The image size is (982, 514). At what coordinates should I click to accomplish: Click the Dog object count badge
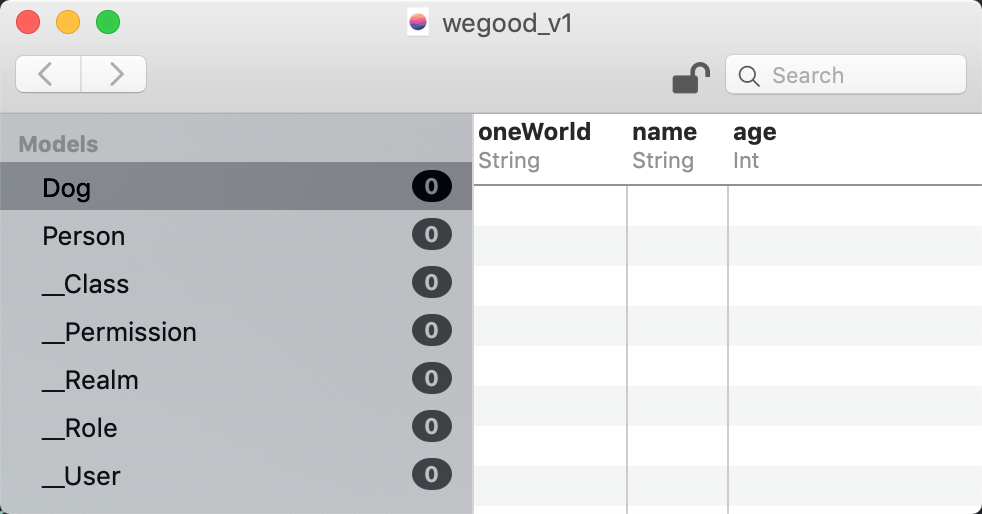pyautogui.click(x=431, y=186)
